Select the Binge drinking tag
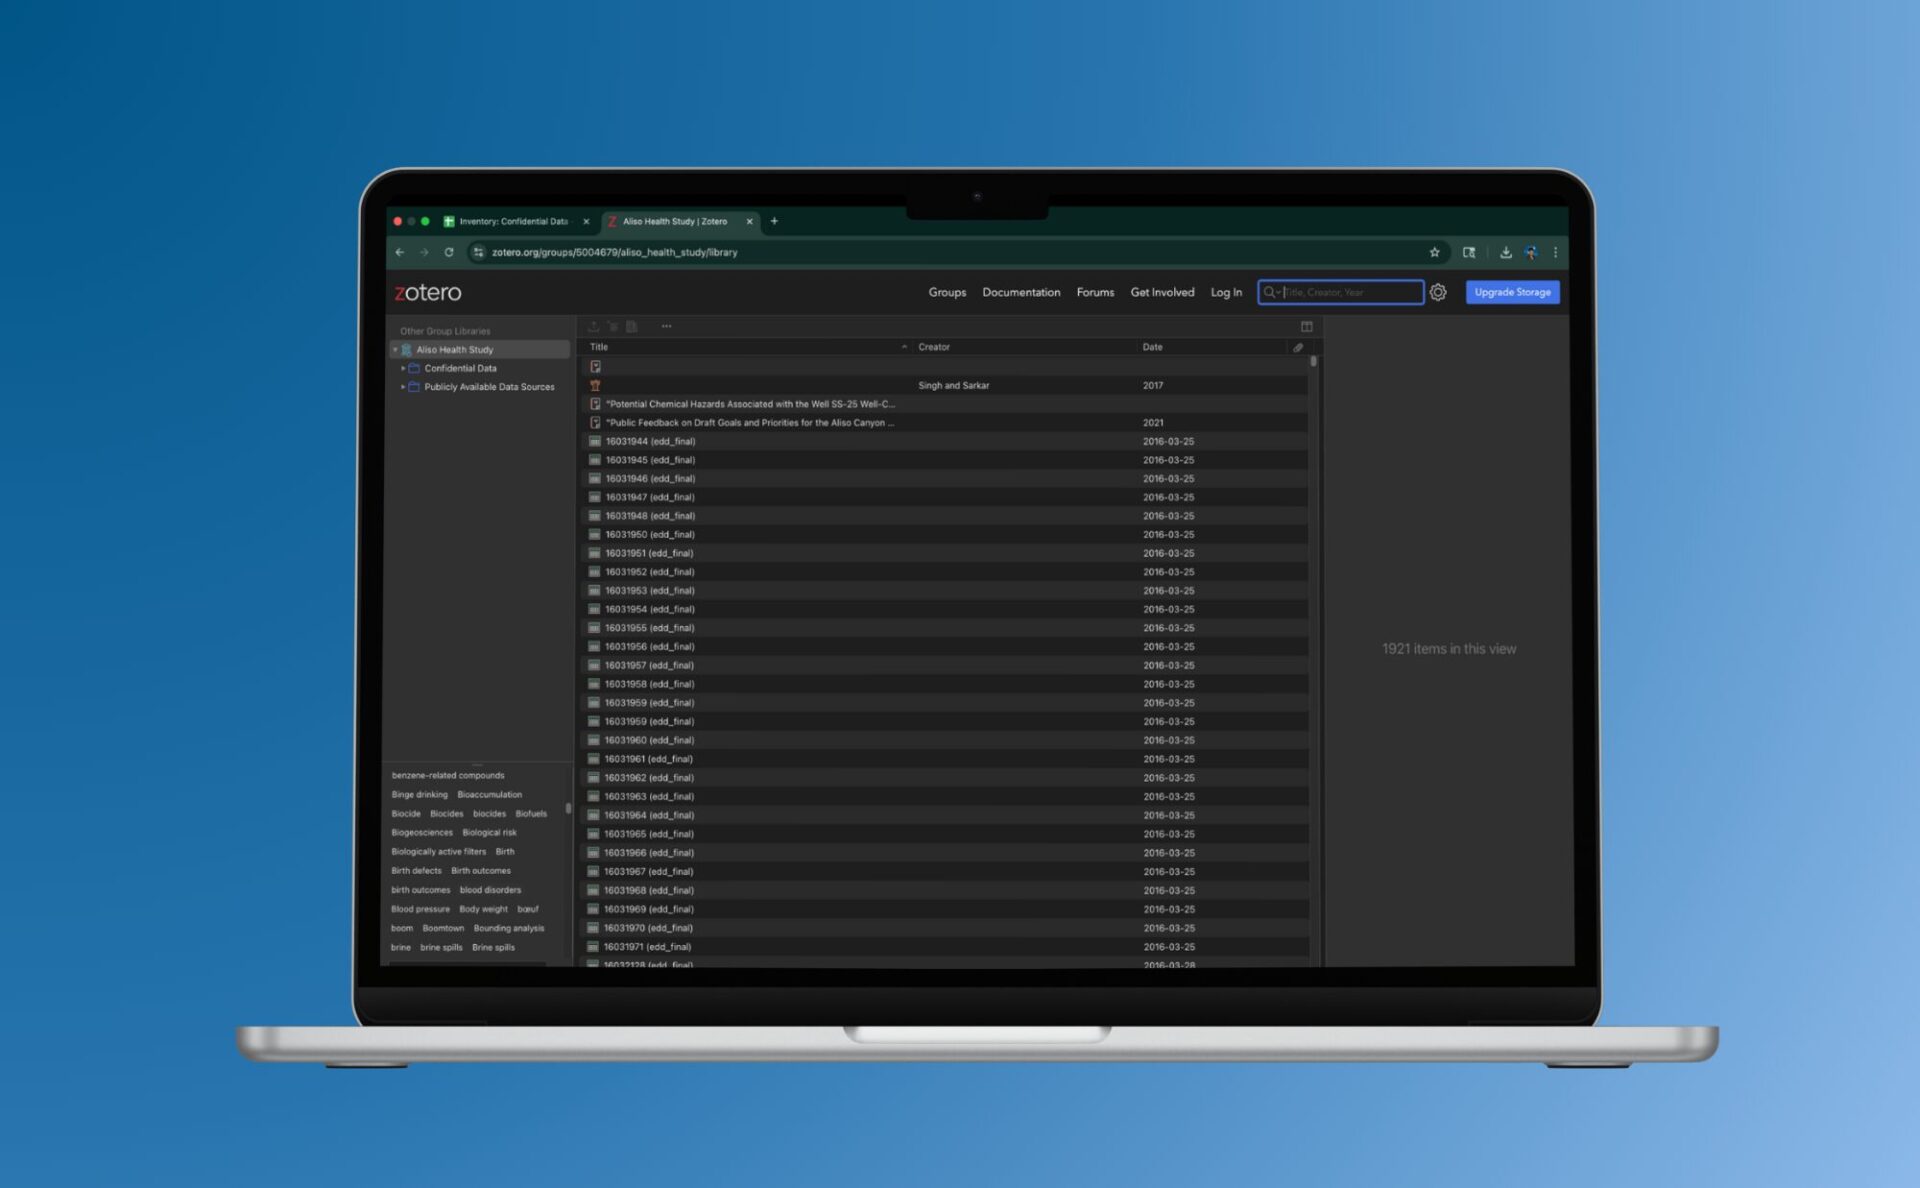This screenshot has width=1920, height=1188. 419,794
